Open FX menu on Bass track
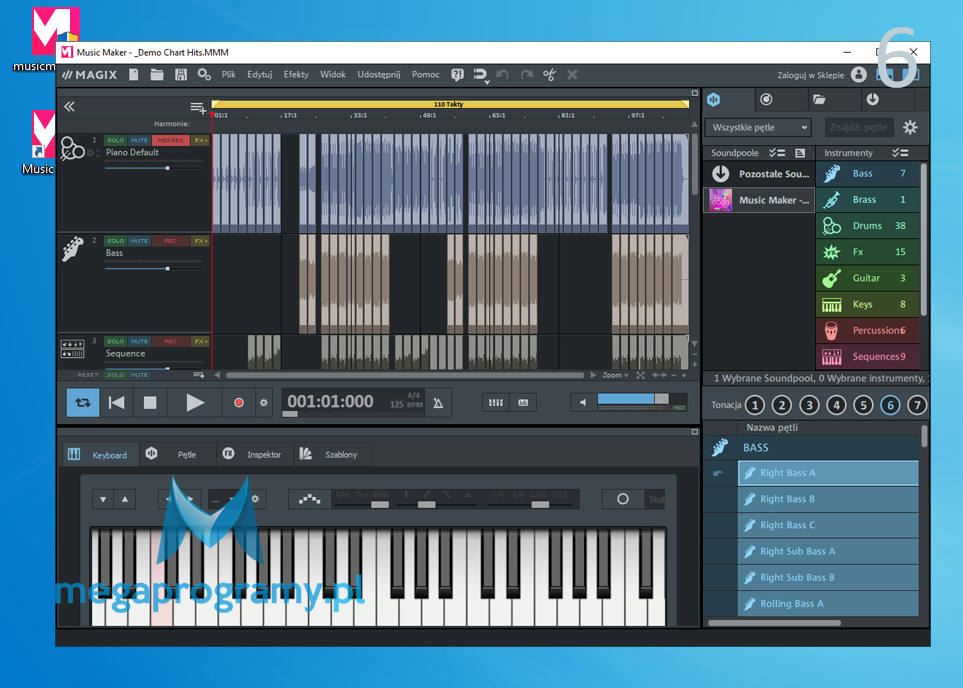Screen dimensions: 963x688 [200, 241]
